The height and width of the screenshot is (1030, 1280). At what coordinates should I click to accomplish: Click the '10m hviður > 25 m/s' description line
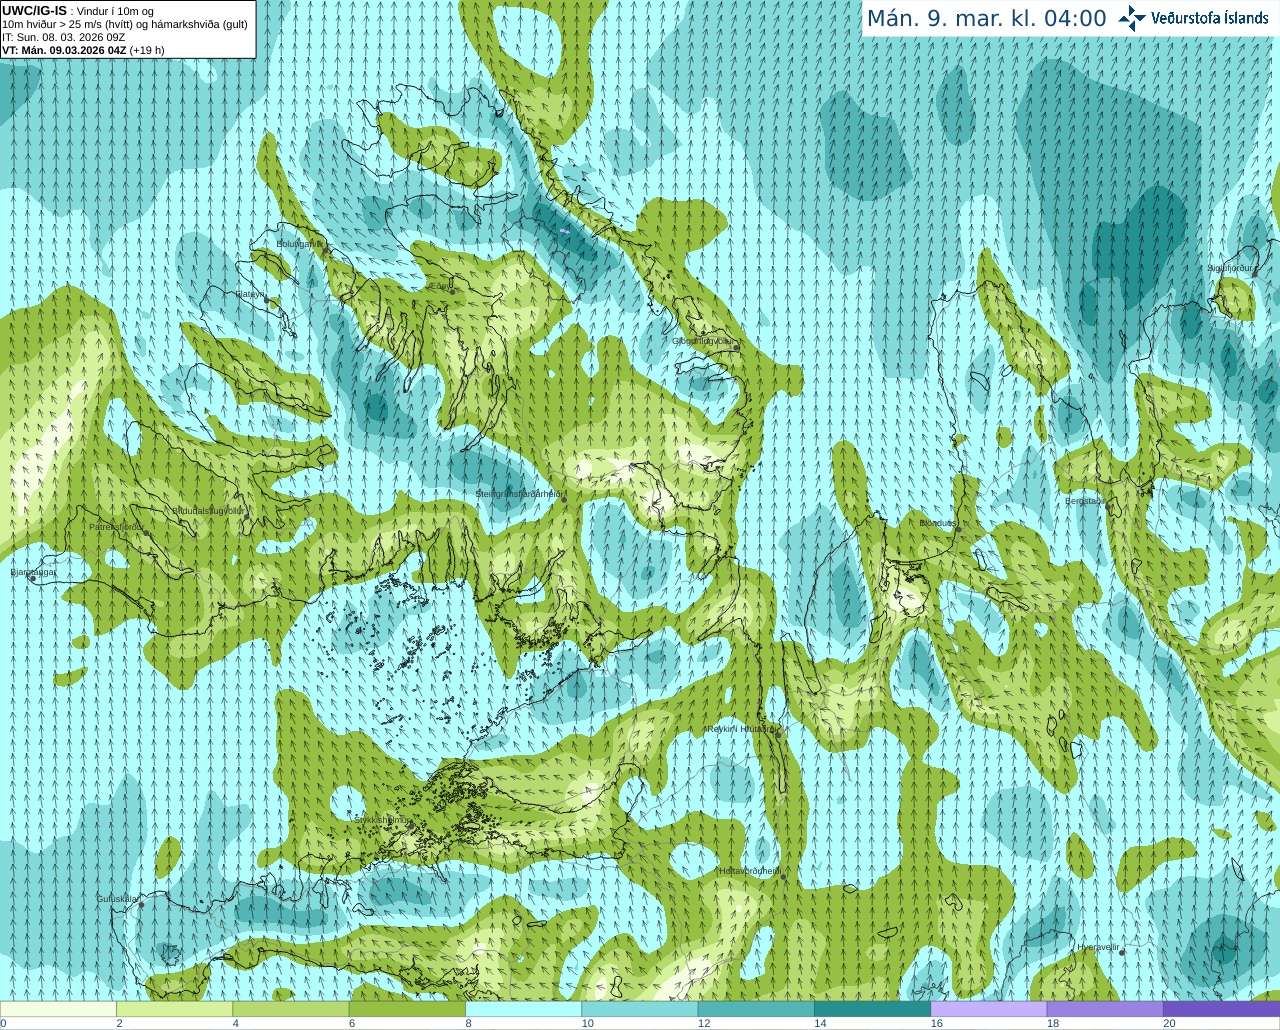[x=125, y=24]
